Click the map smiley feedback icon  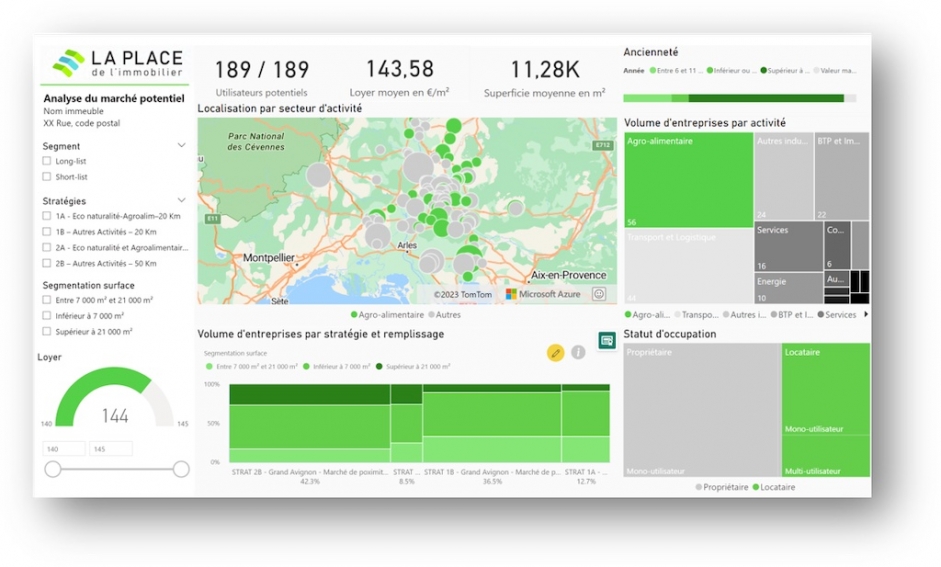[599, 294]
